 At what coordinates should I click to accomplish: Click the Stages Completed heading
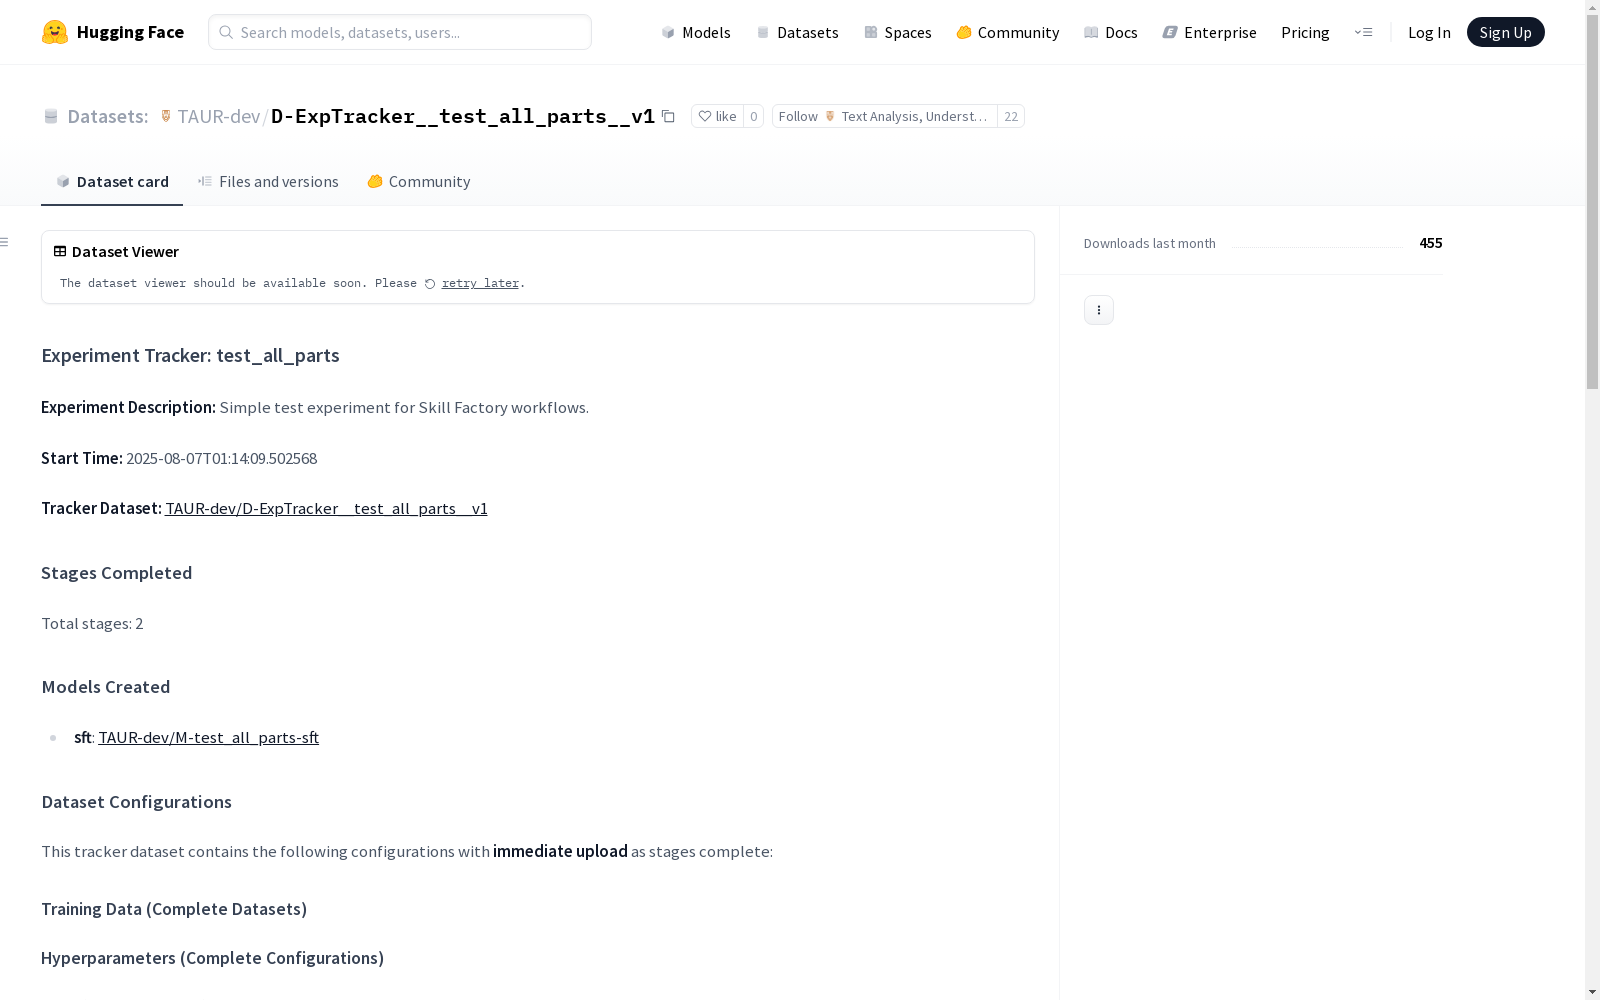click(x=116, y=572)
